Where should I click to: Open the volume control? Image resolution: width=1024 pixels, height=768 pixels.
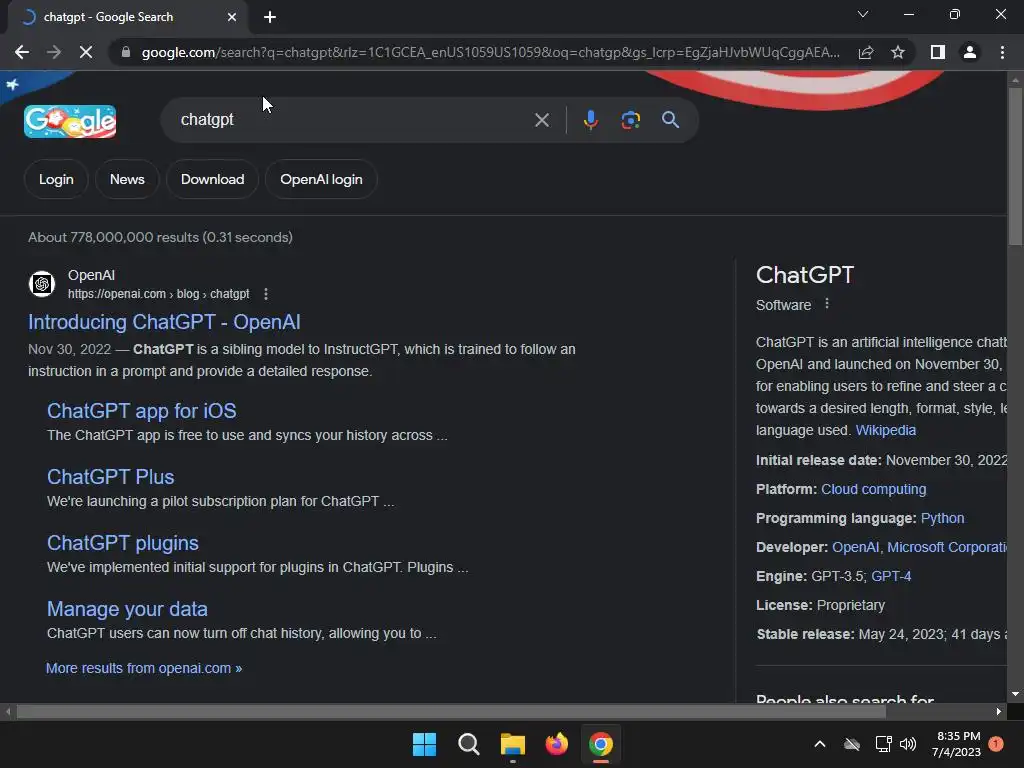[x=908, y=744]
